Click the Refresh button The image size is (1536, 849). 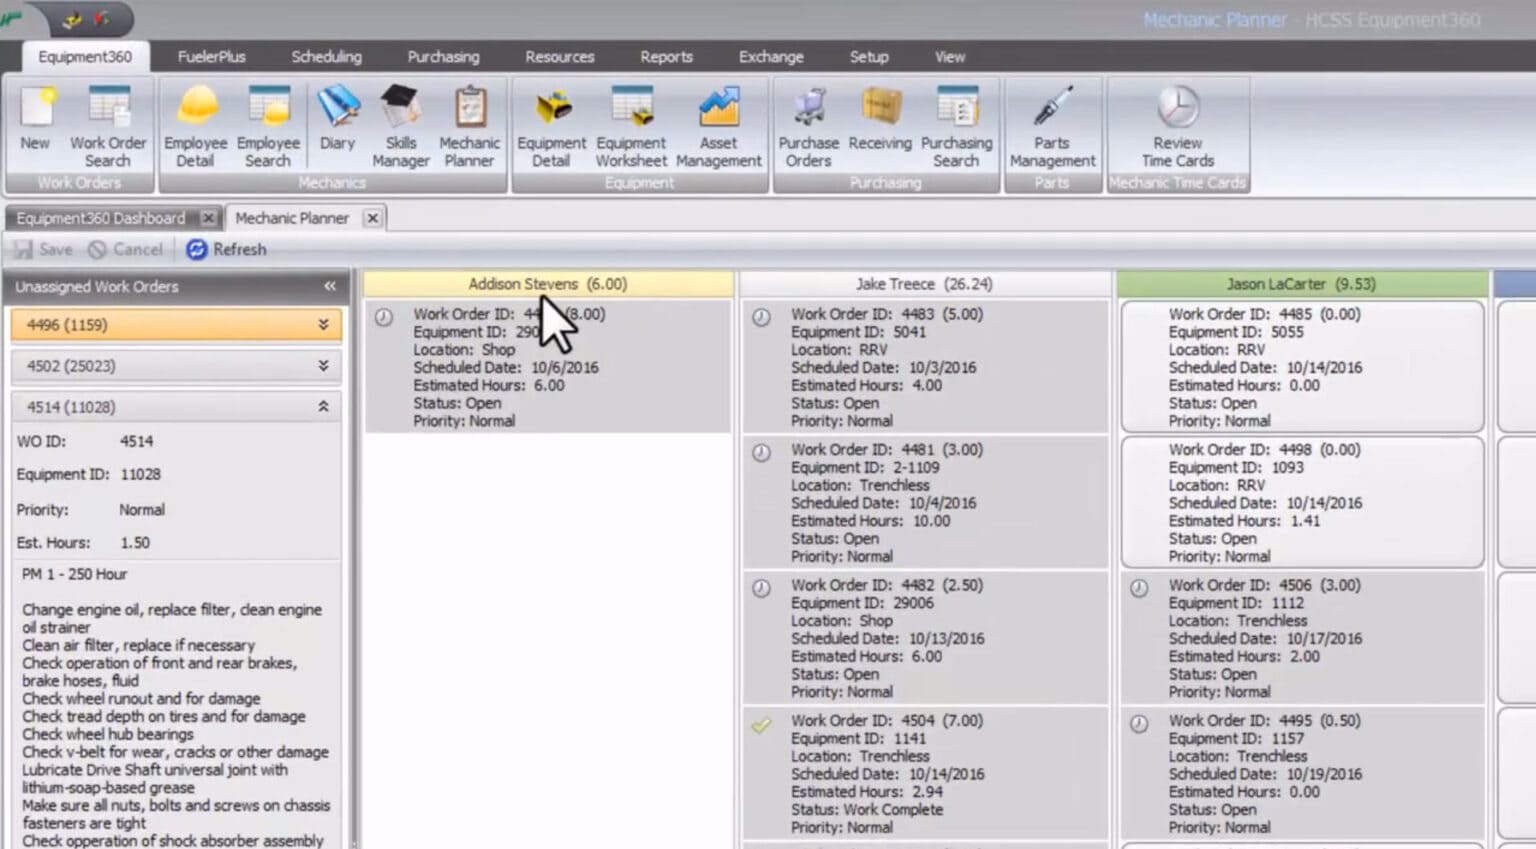click(x=225, y=249)
